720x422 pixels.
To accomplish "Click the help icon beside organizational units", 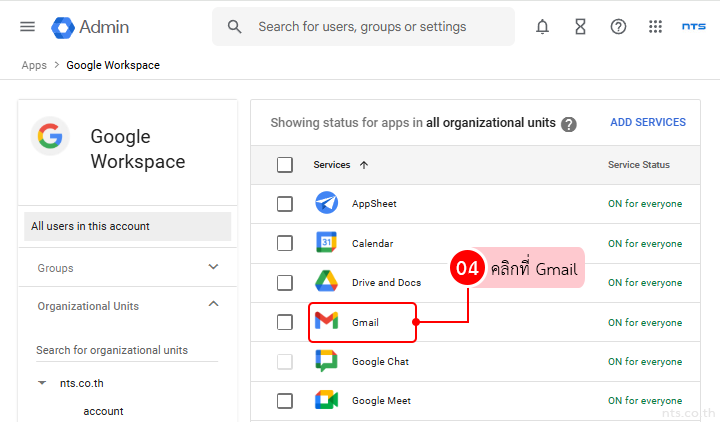I will click(x=568, y=124).
